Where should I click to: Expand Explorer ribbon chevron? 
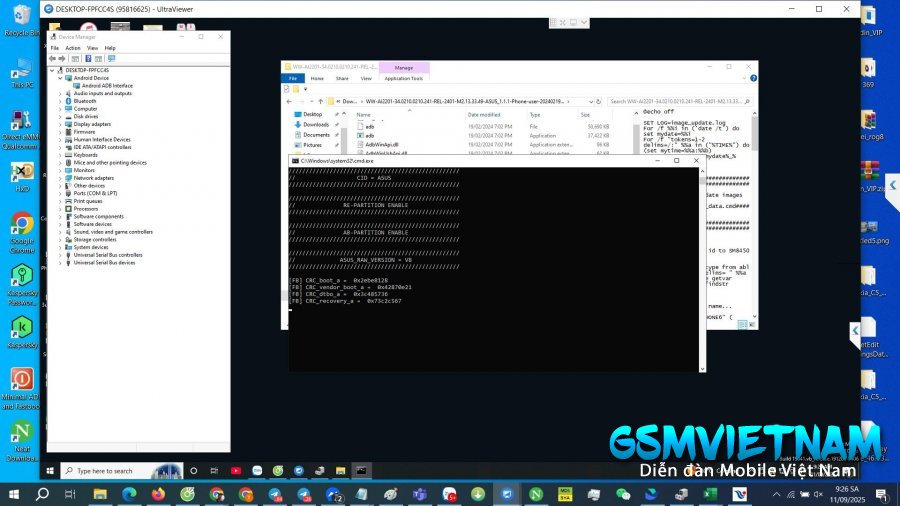(x=744, y=78)
